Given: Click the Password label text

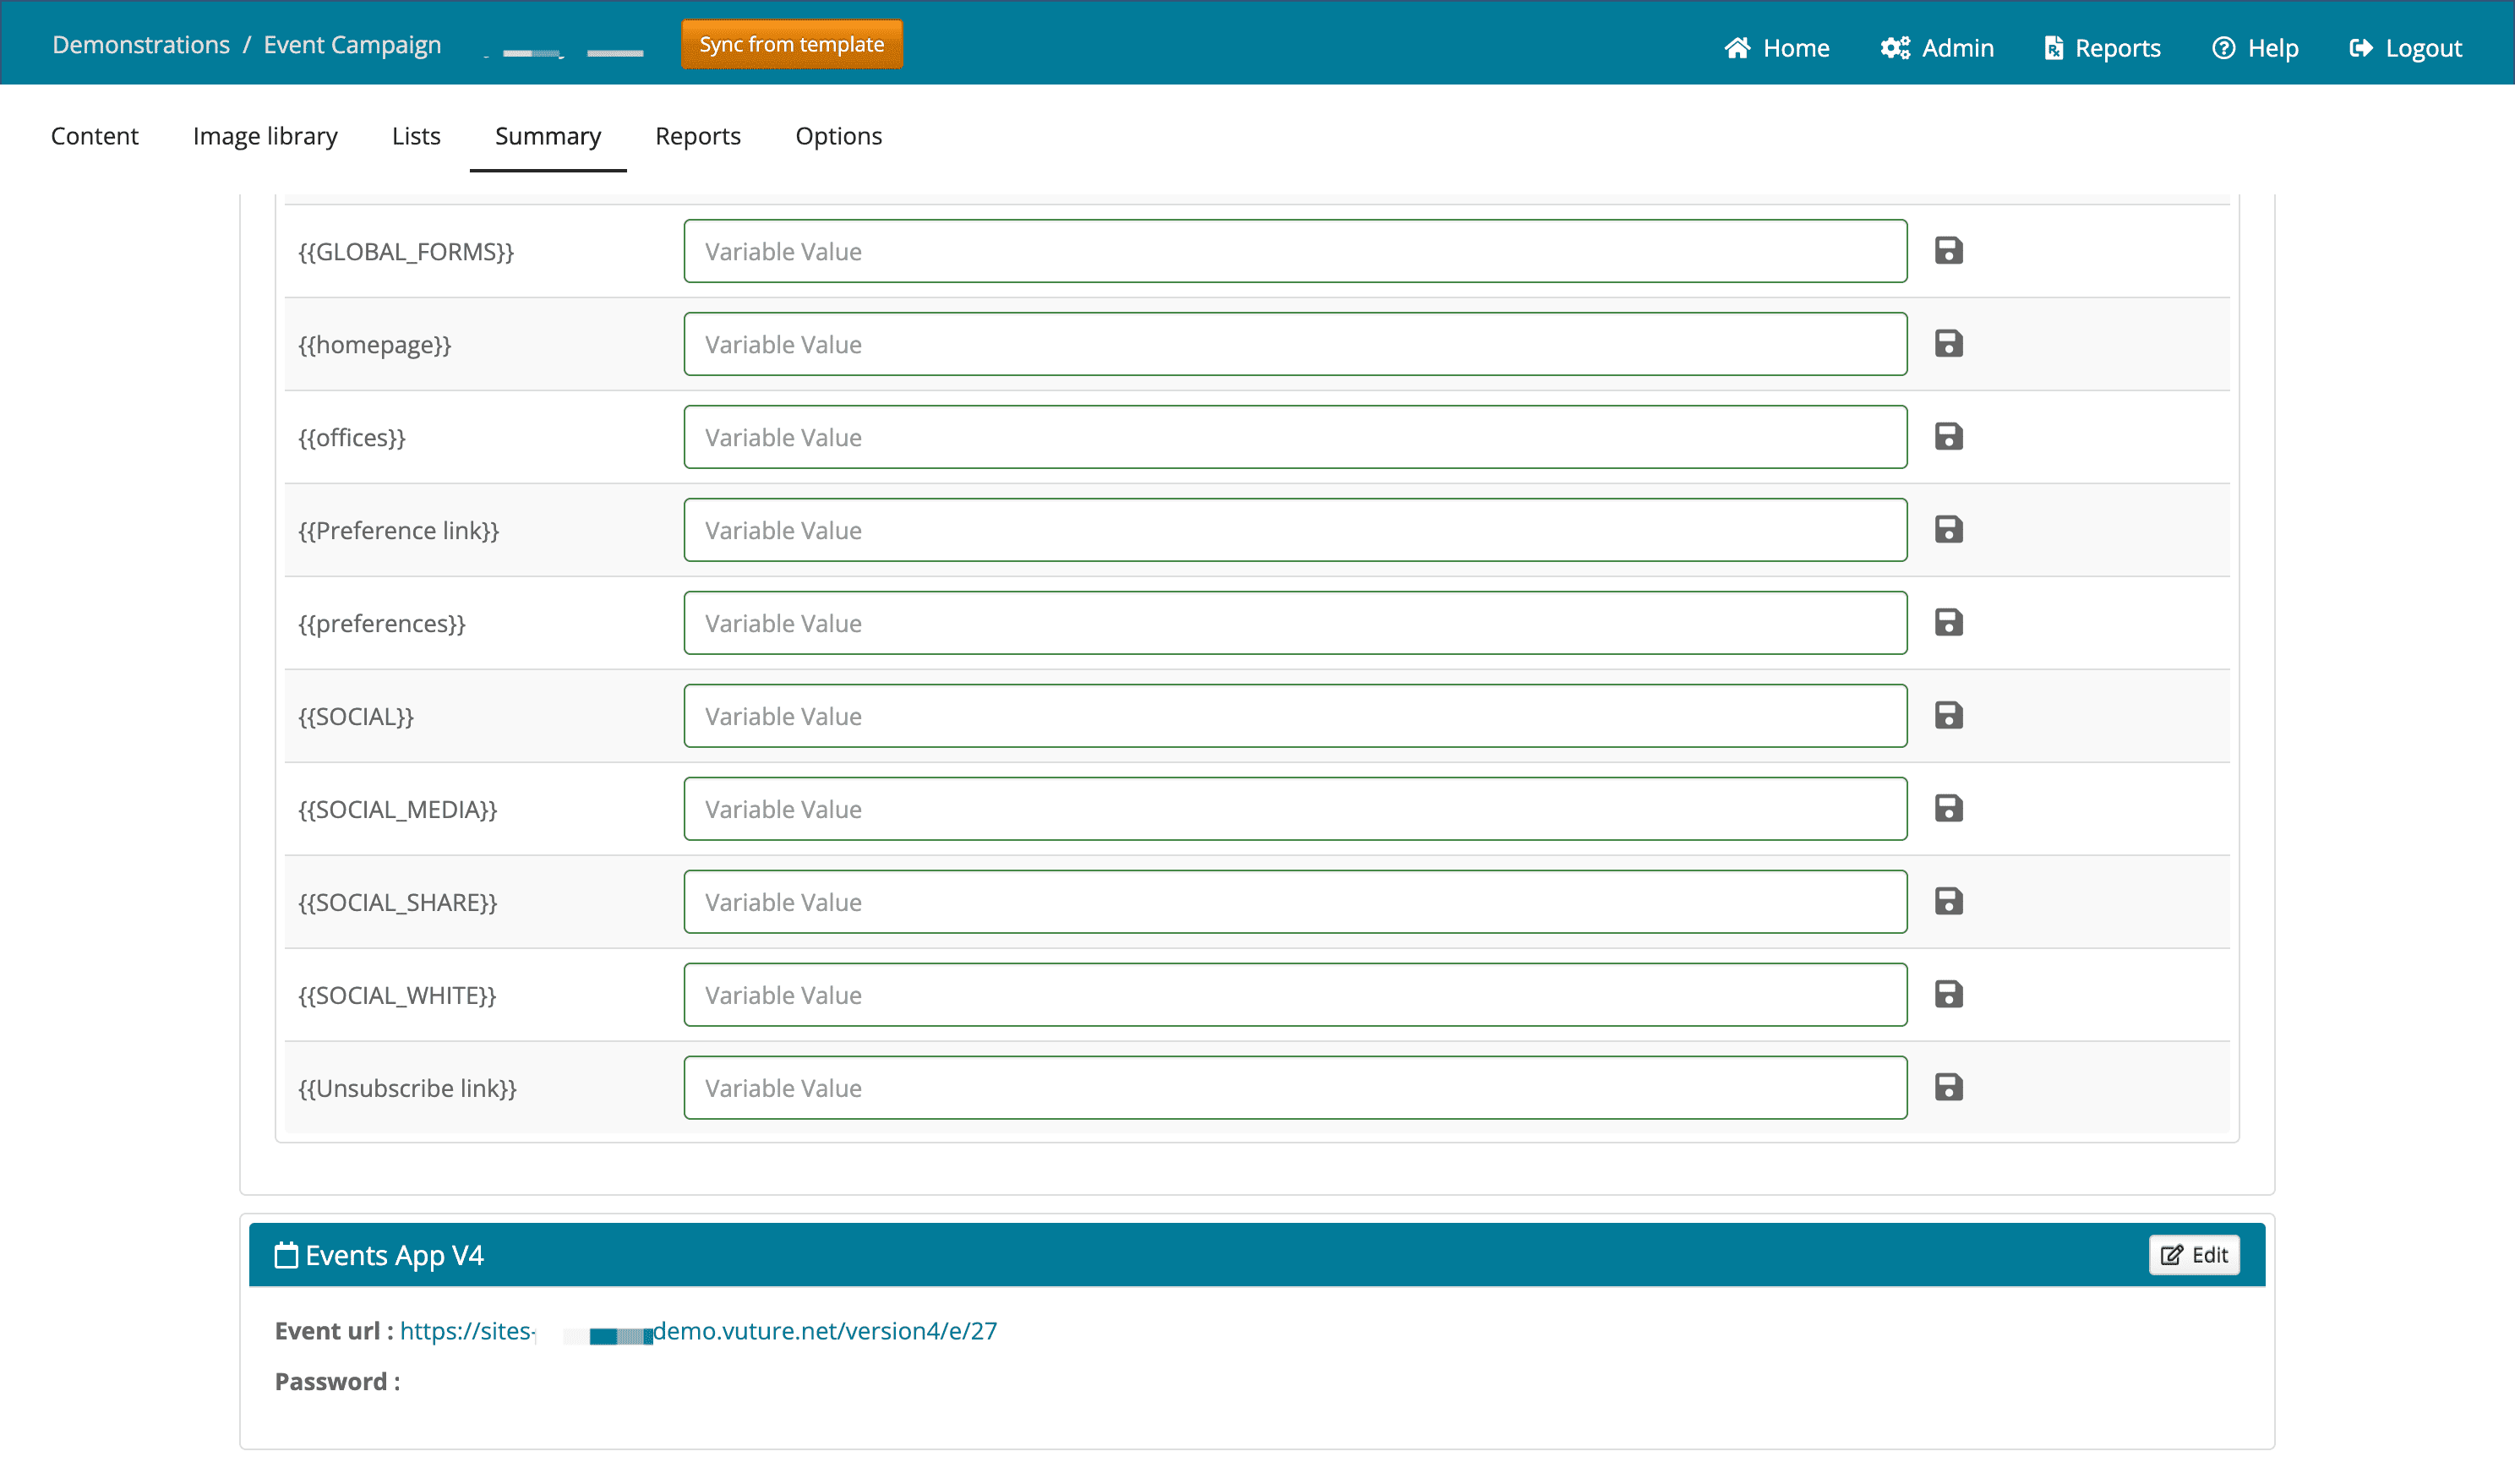Looking at the screenshot, I should [x=337, y=1382].
